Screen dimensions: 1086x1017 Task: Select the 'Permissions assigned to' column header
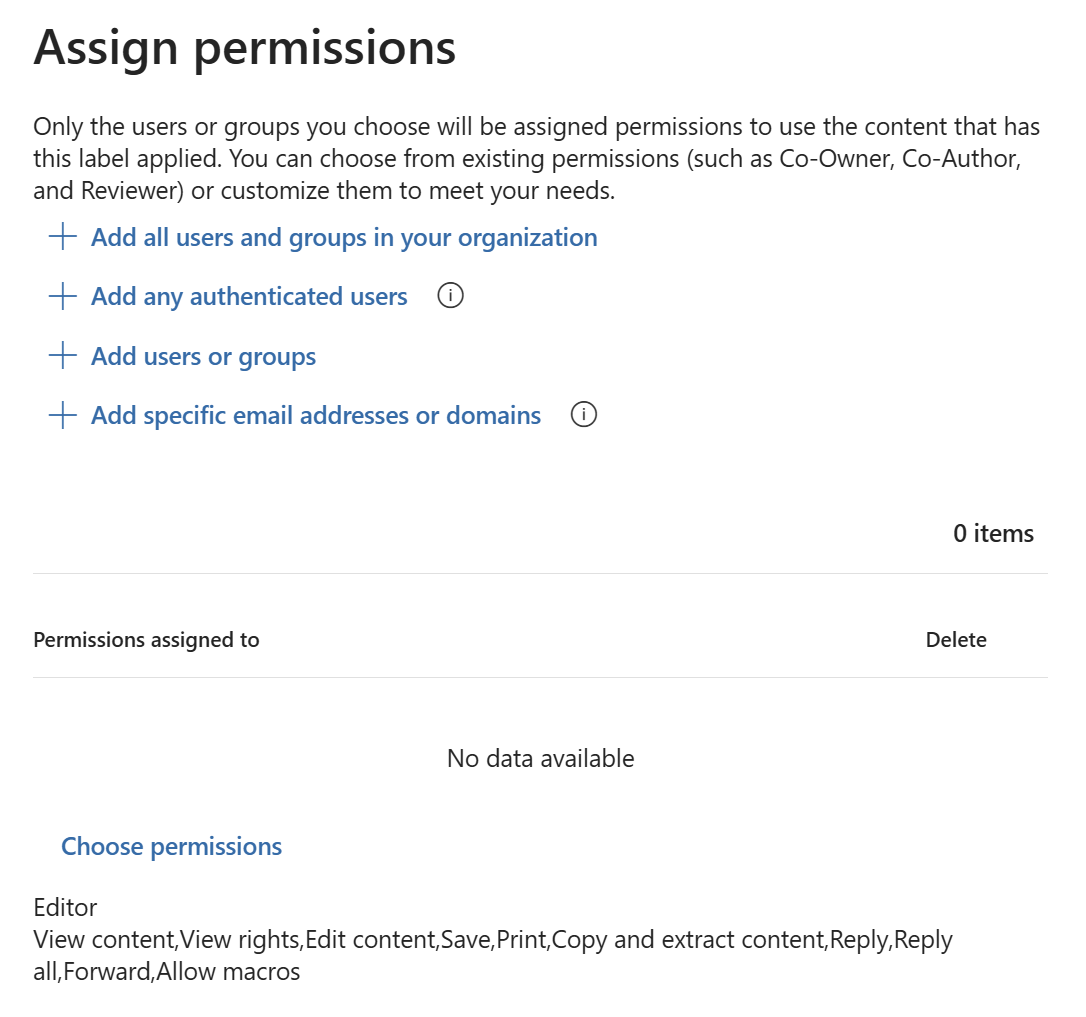coord(146,639)
